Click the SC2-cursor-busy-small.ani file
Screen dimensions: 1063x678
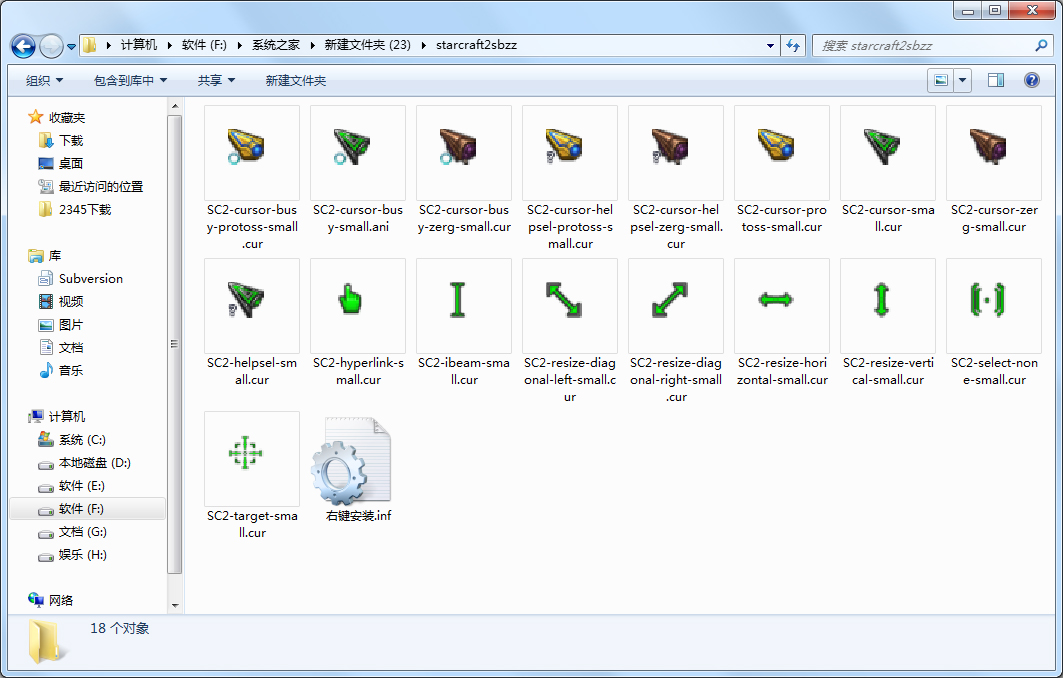(357, 148)
